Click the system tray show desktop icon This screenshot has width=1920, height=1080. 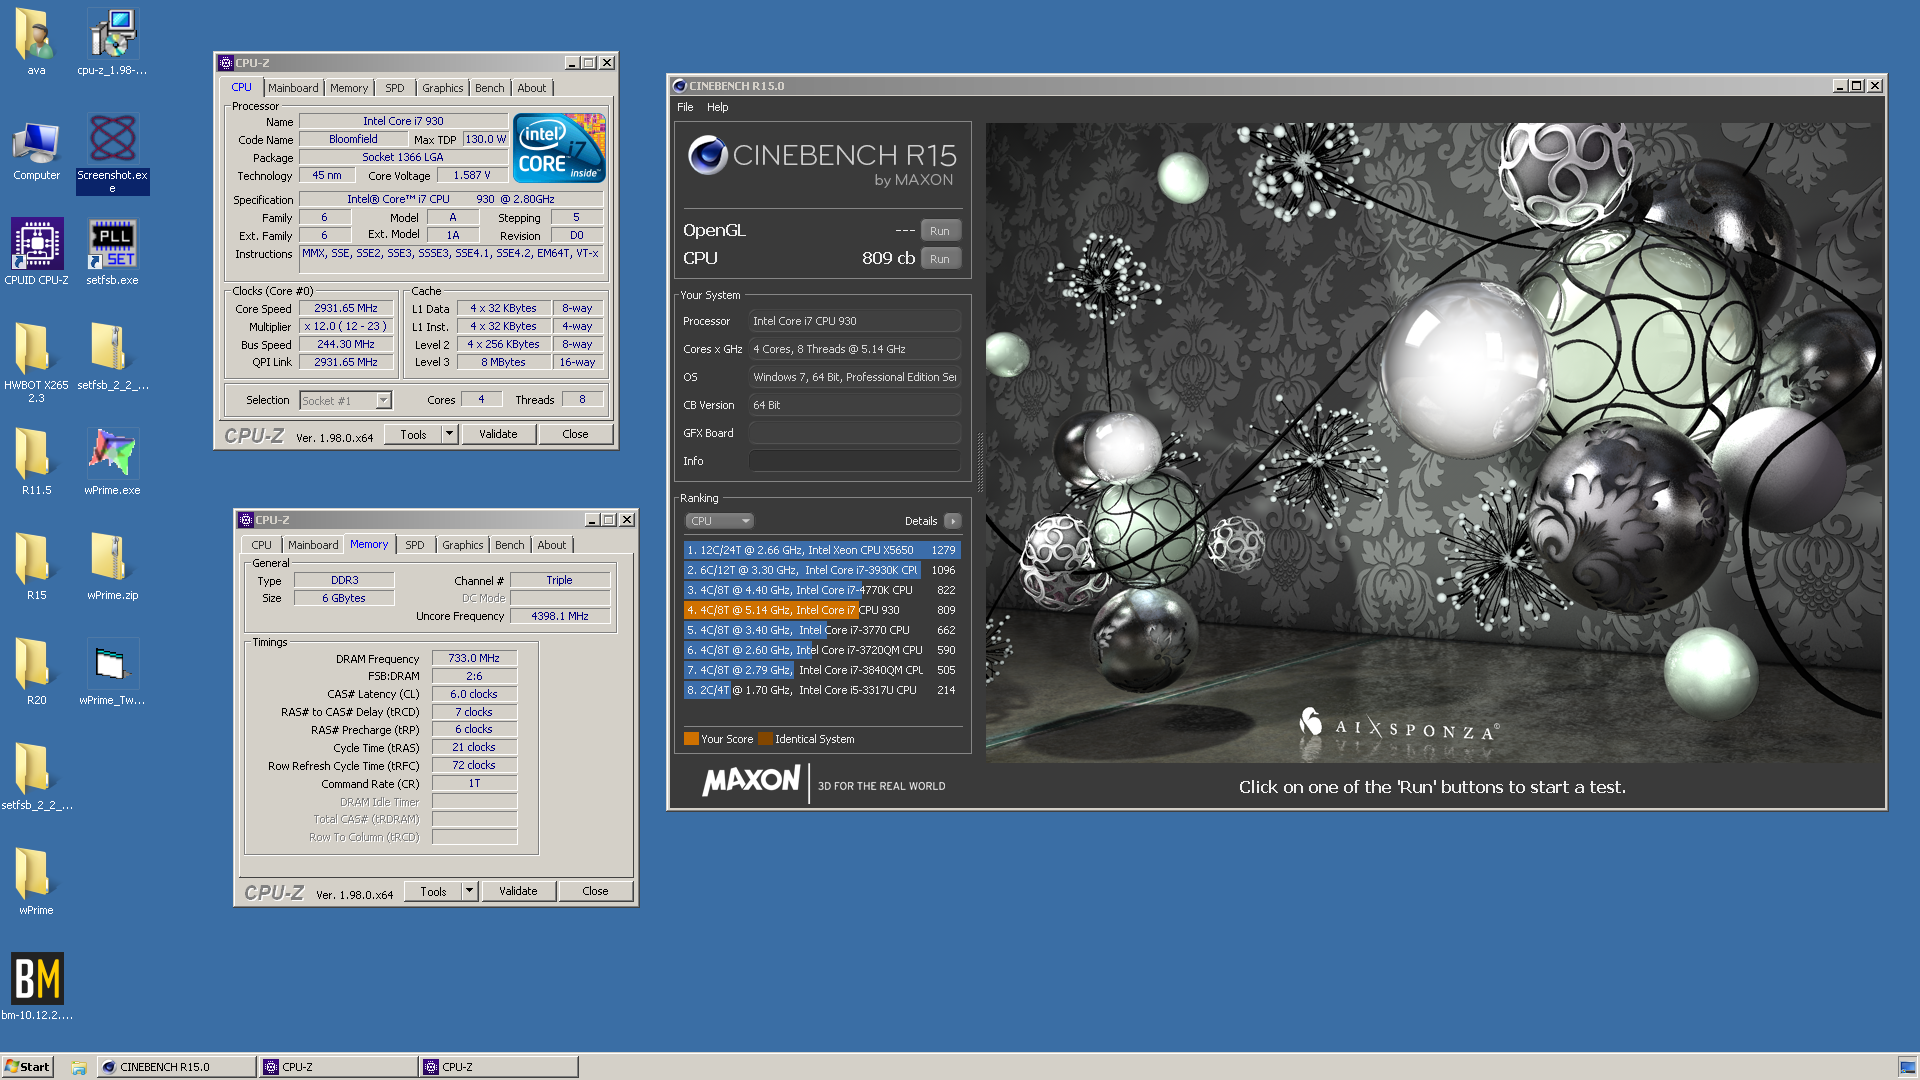[1907, 1067]
